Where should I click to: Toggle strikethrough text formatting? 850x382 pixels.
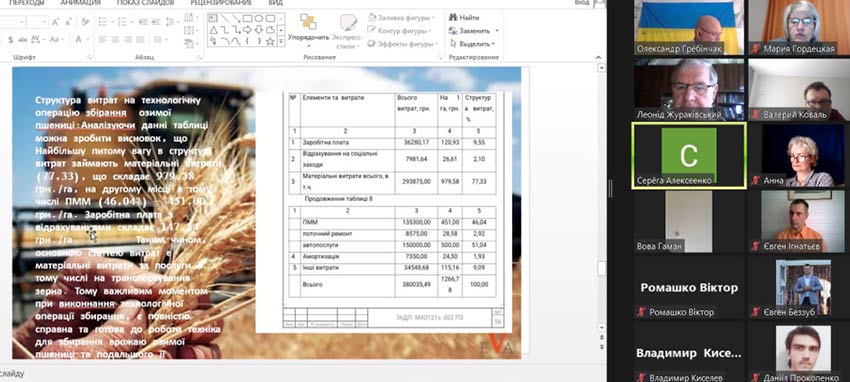23,40
